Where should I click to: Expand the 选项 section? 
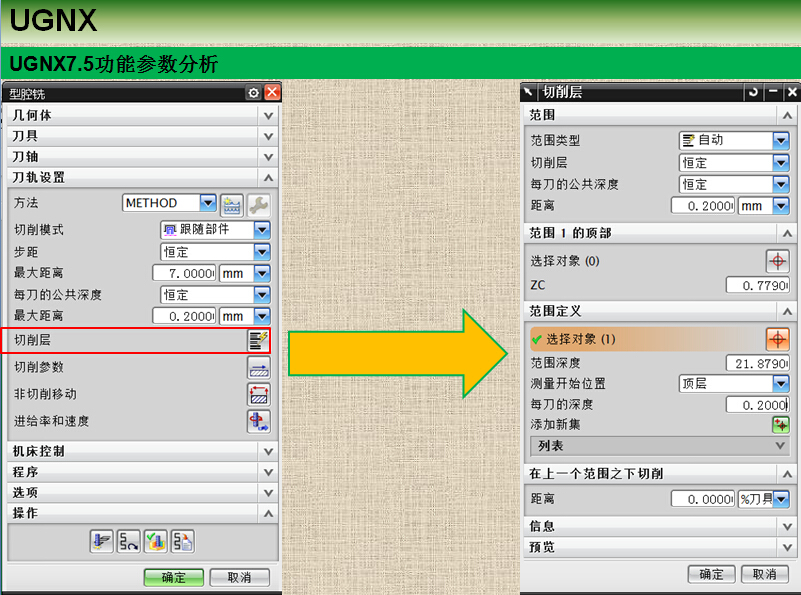click(268, 493)
